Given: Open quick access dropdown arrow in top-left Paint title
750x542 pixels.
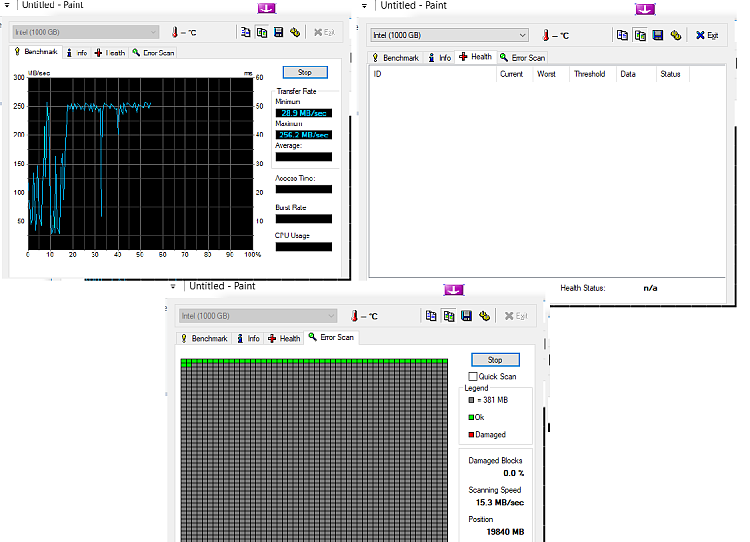Looking at the screenshot, I should tap(7, 5).
